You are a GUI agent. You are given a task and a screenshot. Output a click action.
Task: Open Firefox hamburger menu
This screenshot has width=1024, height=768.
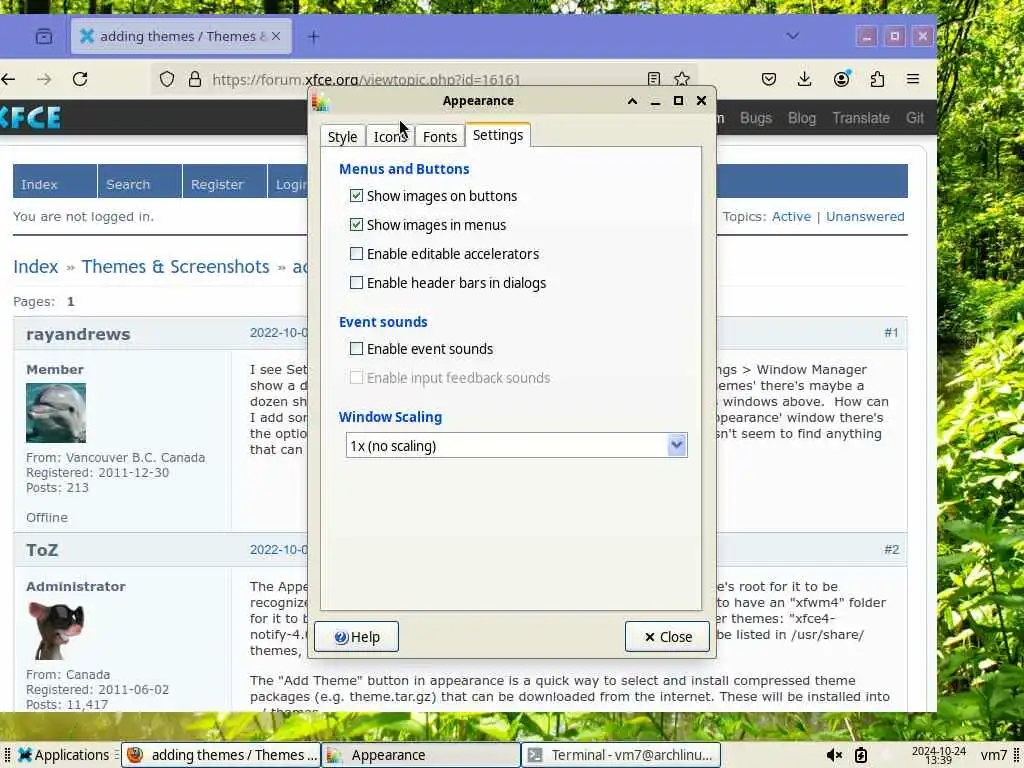point(913,79)
